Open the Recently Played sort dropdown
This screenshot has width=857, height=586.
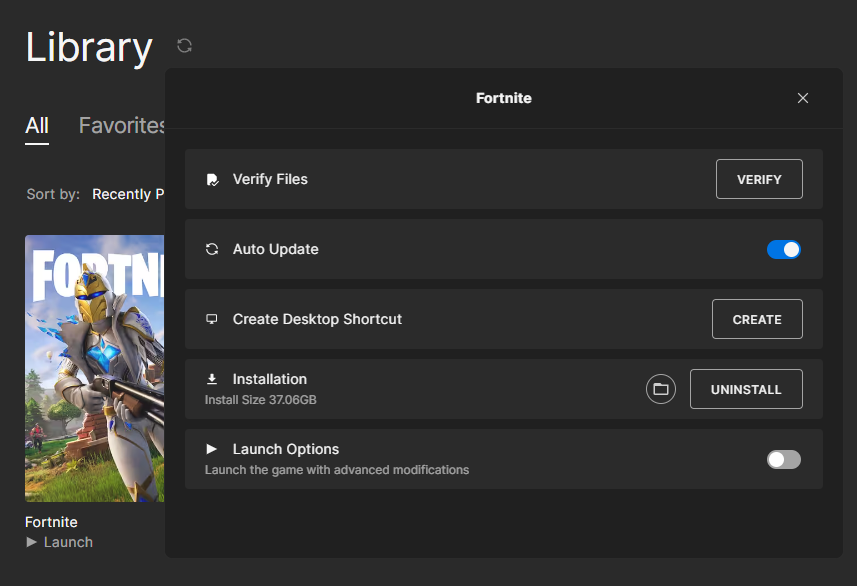[x=130, y=194]
